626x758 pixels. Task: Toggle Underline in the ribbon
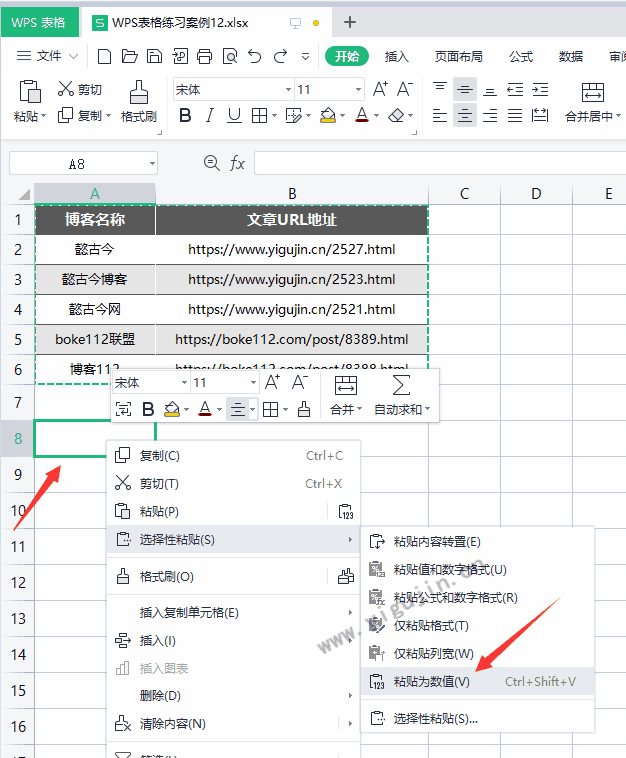(234, 116)
